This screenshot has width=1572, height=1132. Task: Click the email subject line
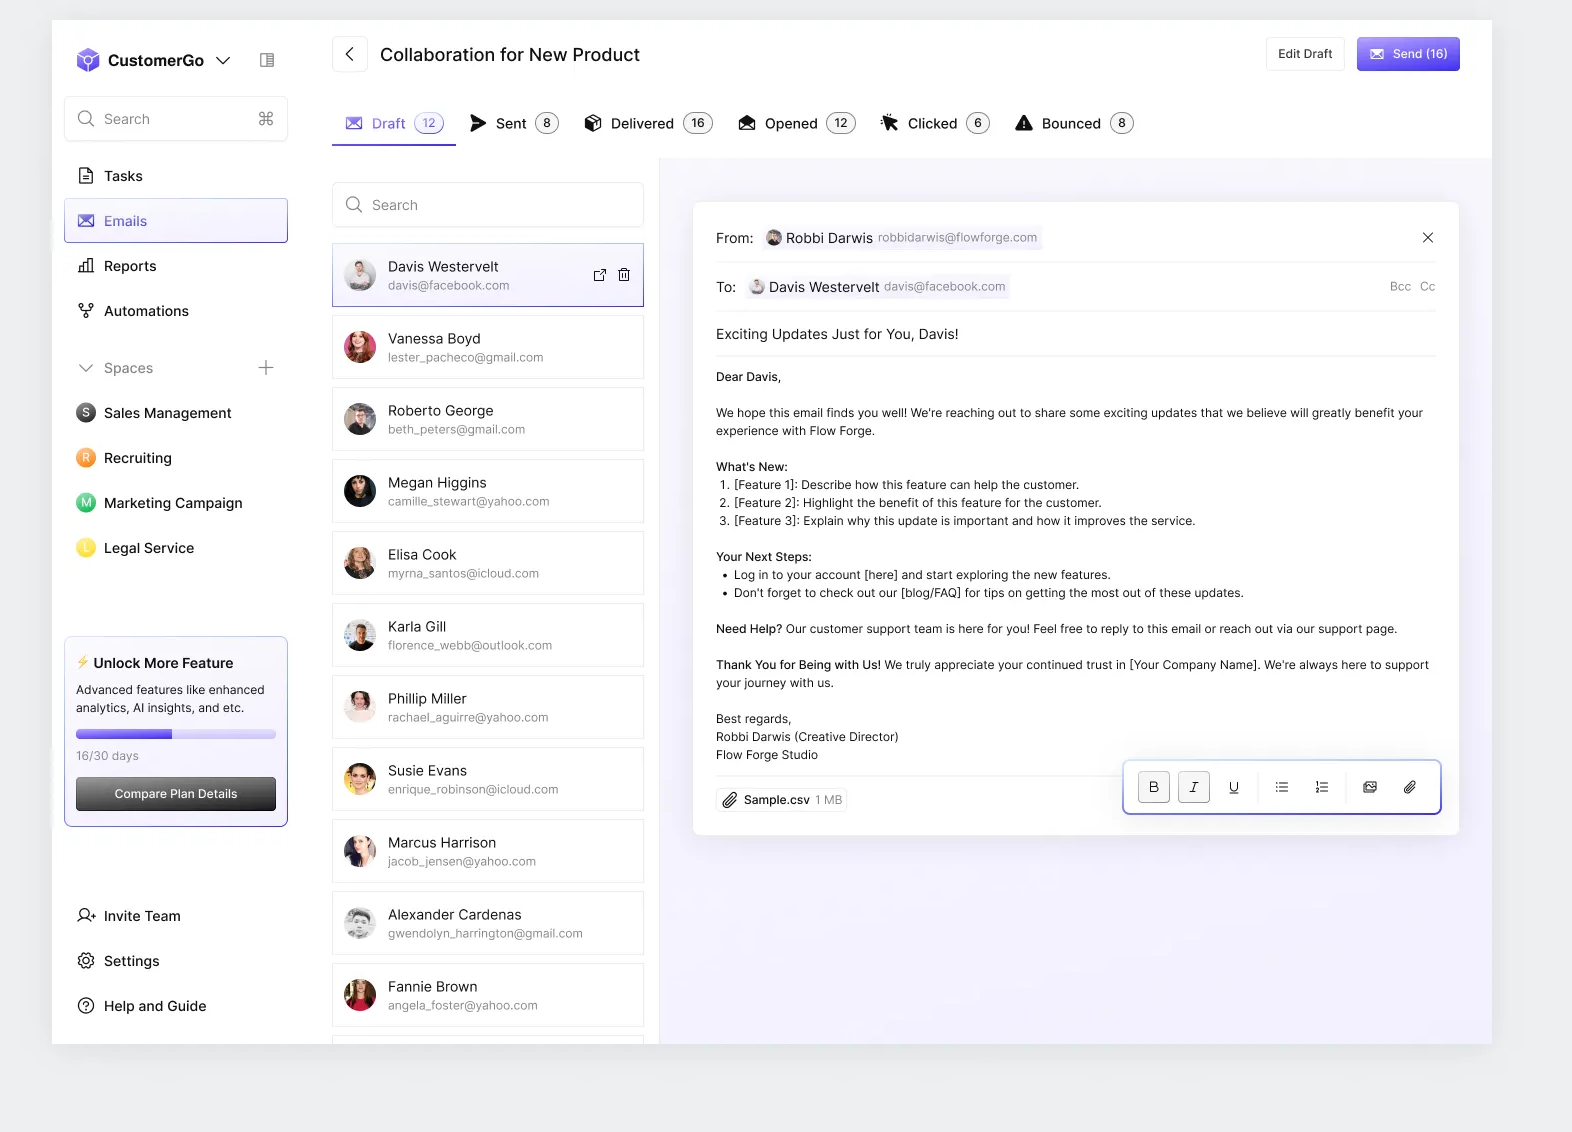point(837,334)
